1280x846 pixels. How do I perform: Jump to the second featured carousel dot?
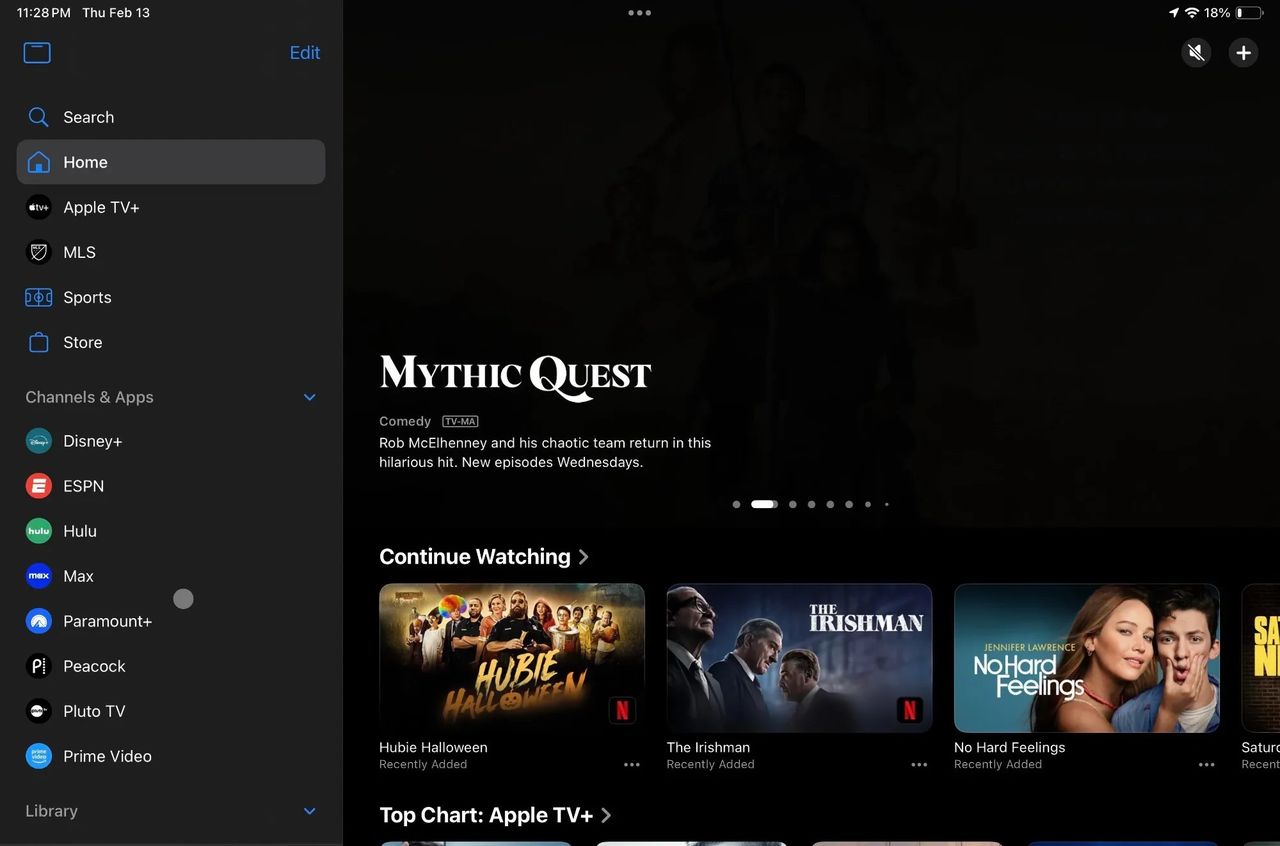[x=764, y=504]
